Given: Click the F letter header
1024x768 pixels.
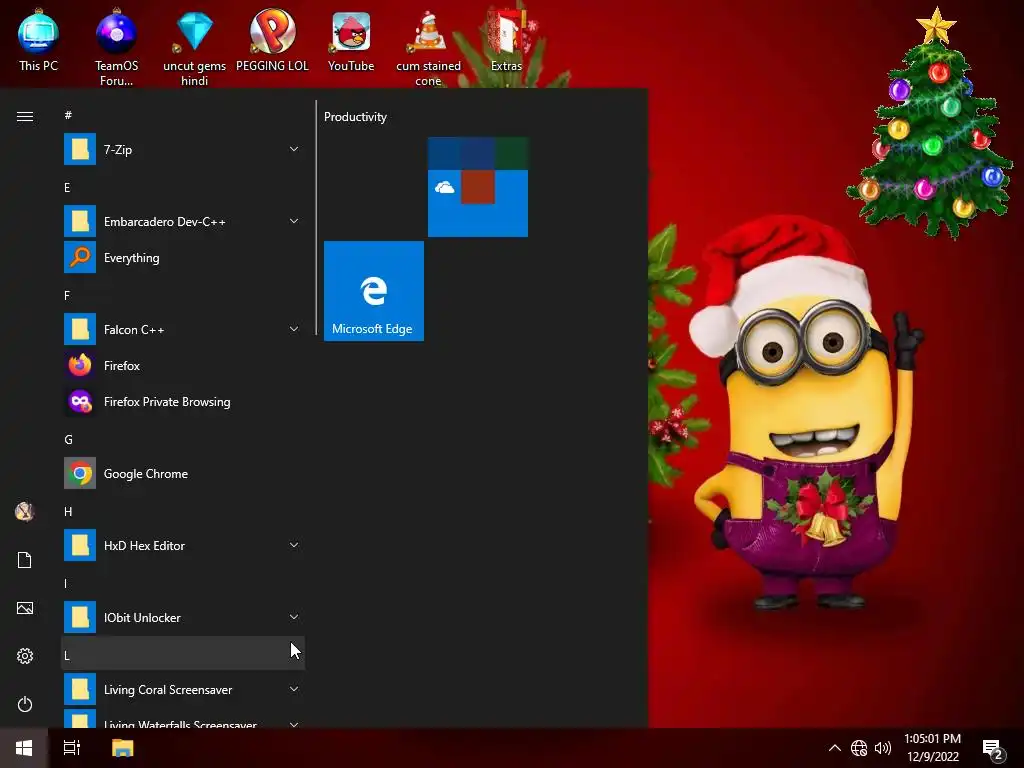Looking at the screenshot, I should [183, 295].
